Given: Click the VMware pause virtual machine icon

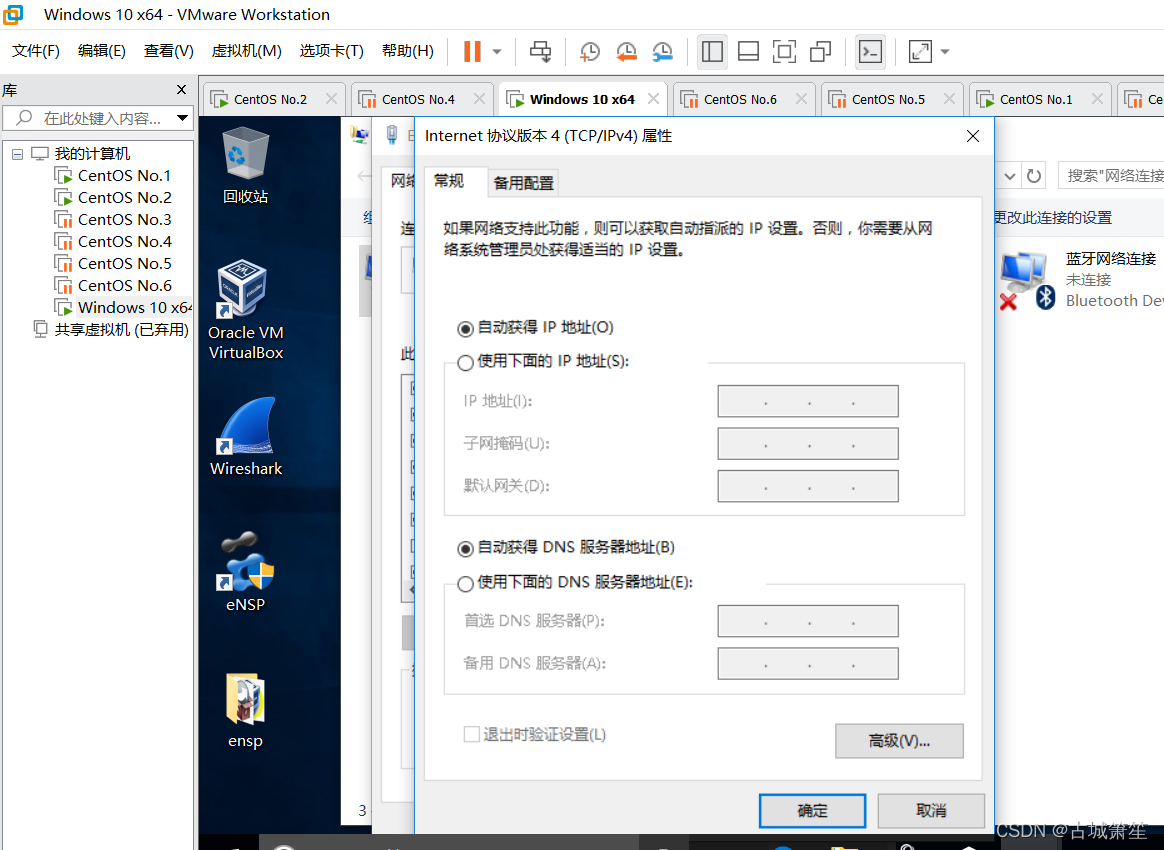Looking at the screenshot, I should point(472,51).
